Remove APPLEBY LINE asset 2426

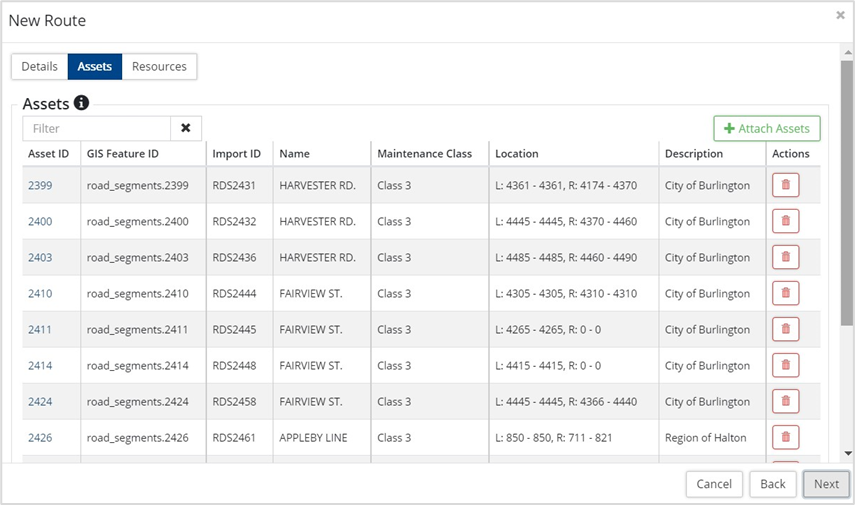tap(785, 438)
